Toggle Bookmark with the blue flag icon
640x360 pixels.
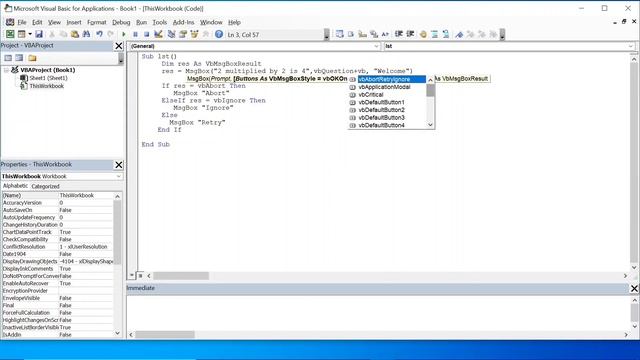tap(459, 34)
